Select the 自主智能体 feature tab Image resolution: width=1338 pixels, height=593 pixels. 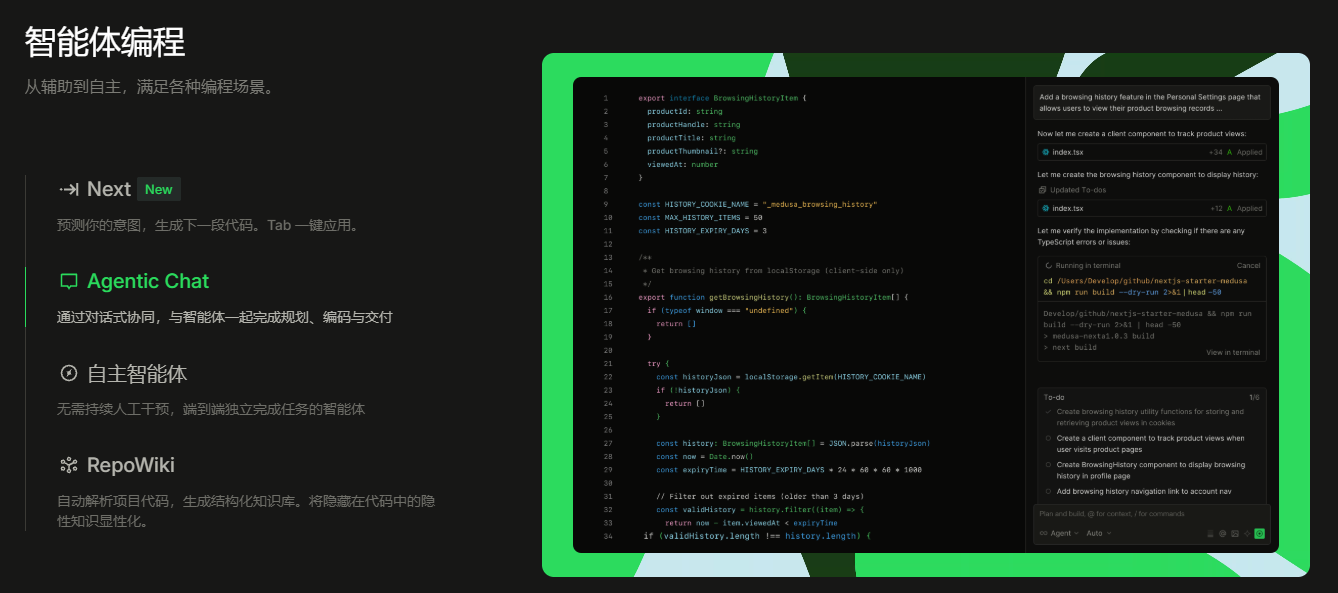tap(136, 374)
